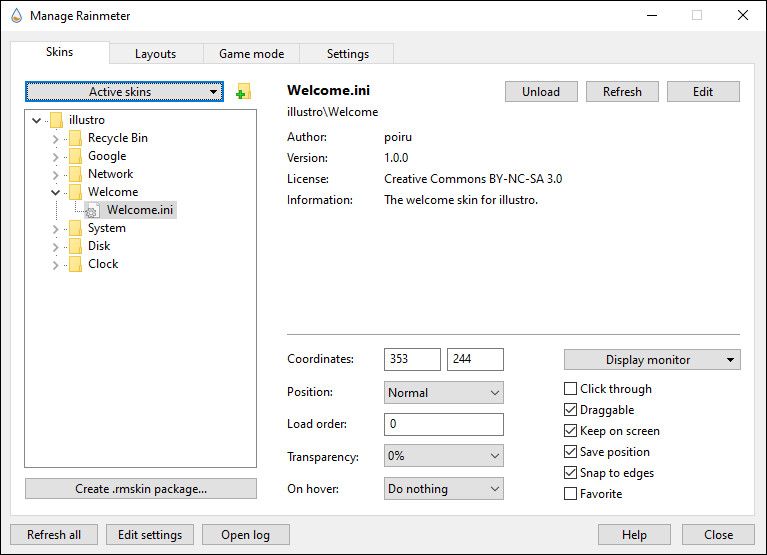This screenshot has height=555, width=767.
Task: Click the Welcome folder icon
Action: tap(75, 192)
